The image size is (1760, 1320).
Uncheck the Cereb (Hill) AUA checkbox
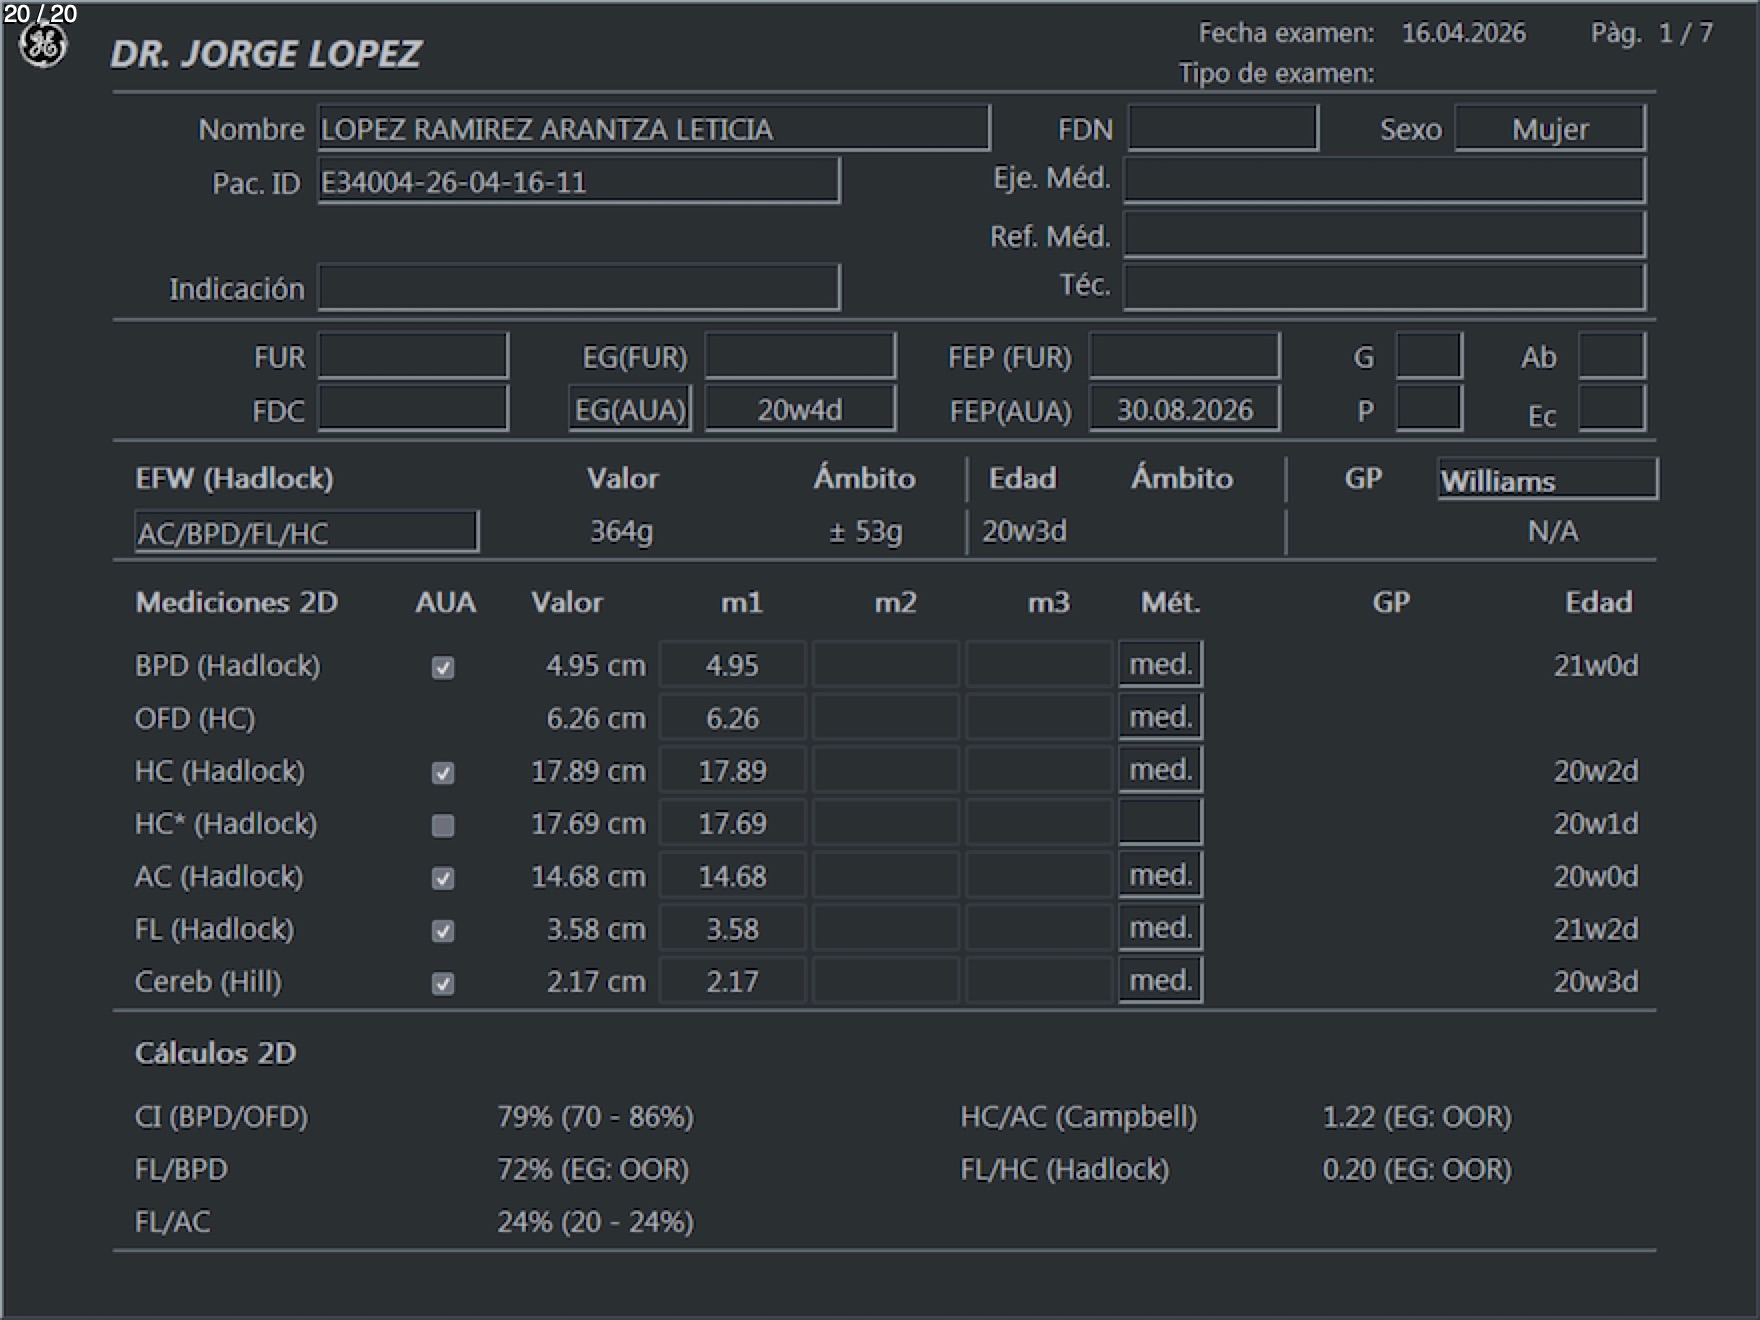(x=443, y=984)
